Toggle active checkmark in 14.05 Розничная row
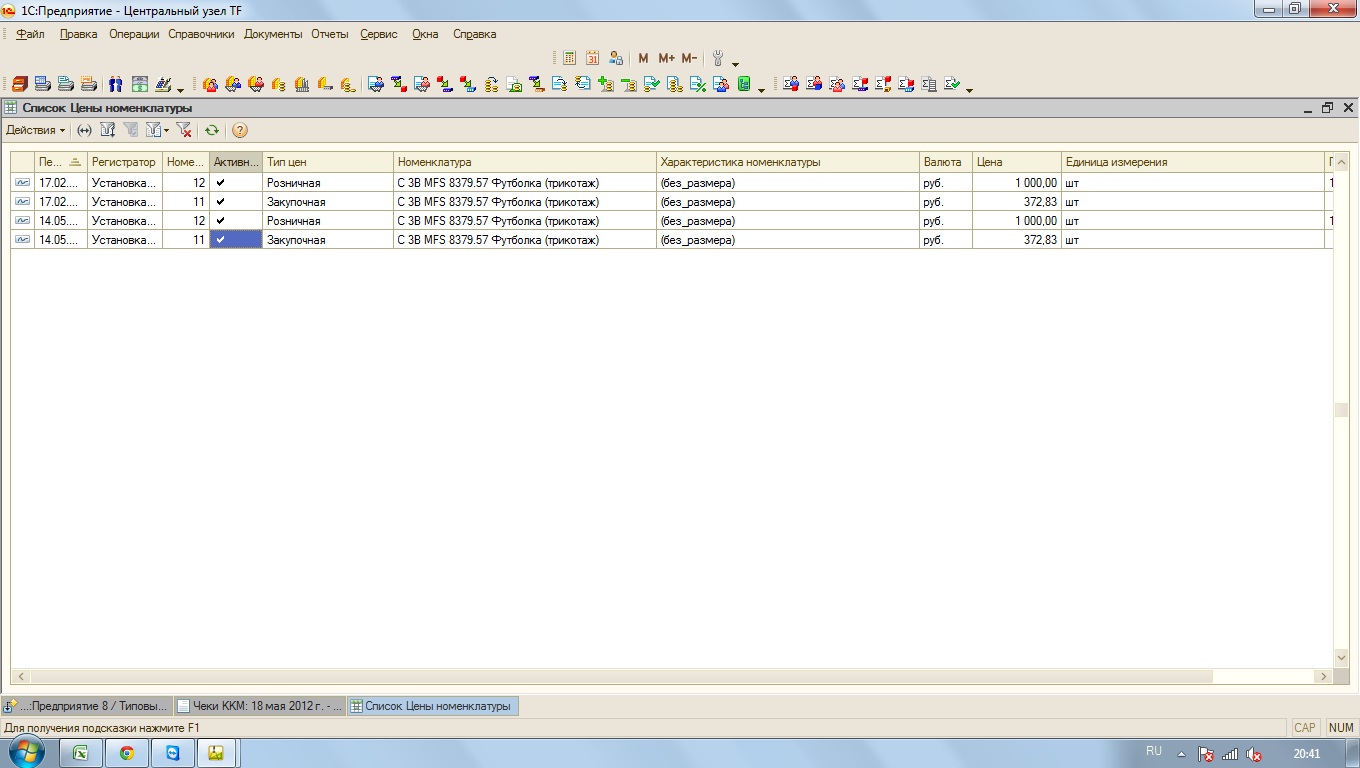 coord(221,221)
